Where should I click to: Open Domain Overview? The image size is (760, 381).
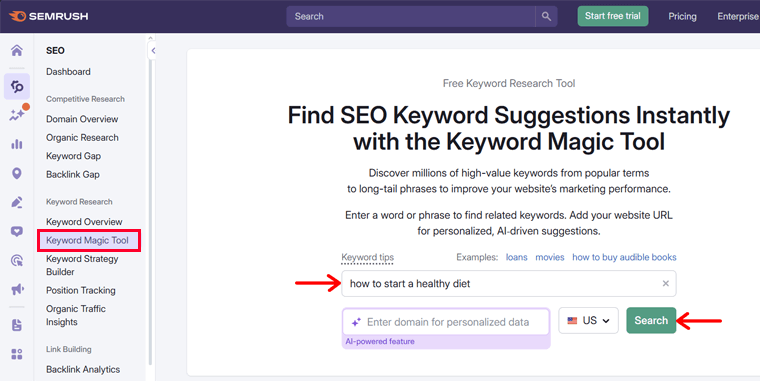[82, 119]
